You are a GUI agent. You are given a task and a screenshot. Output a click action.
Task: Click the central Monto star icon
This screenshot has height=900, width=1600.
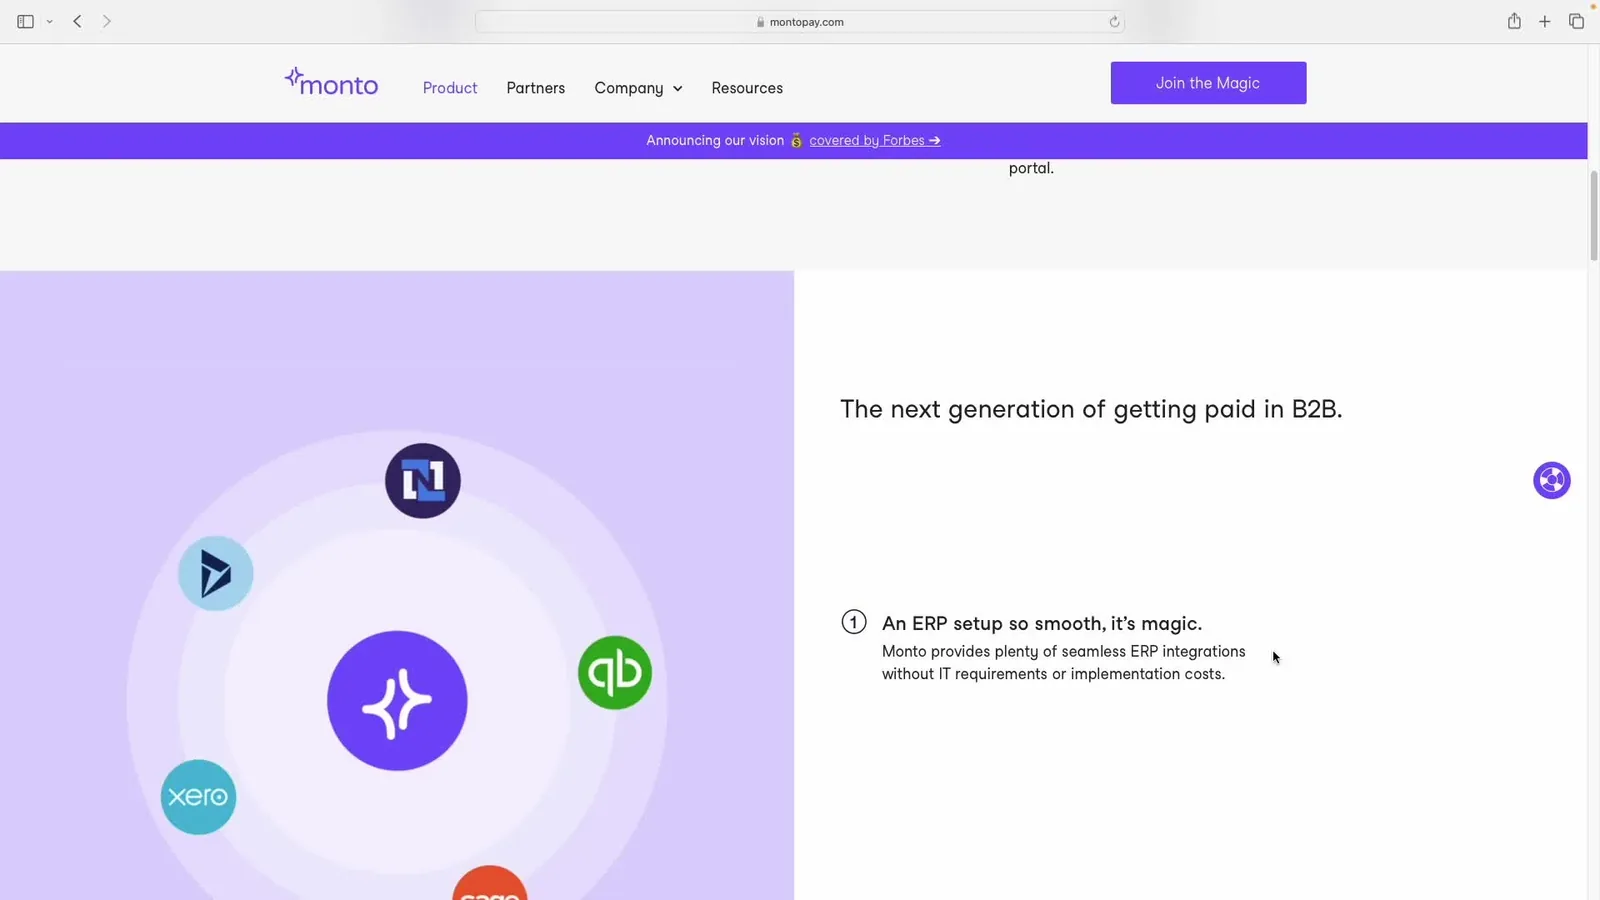coord(397,701)
